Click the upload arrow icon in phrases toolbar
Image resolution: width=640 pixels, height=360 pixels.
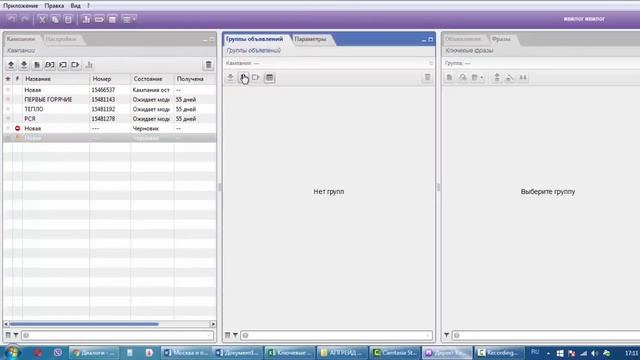[497, 78]
